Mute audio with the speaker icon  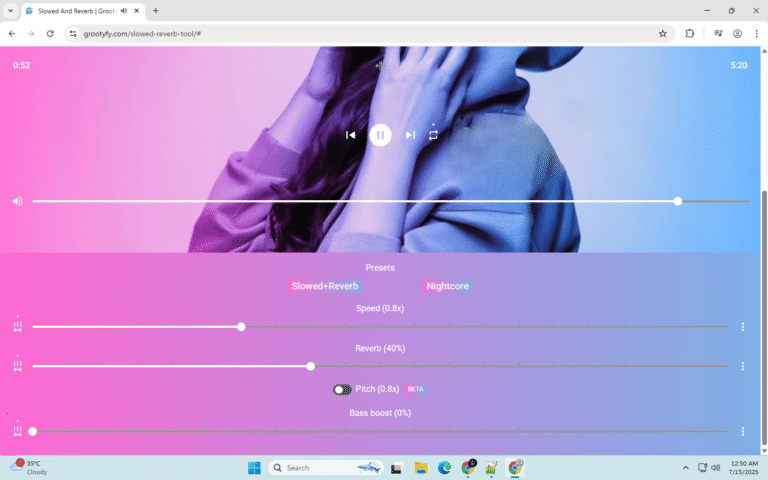point(17,201)
